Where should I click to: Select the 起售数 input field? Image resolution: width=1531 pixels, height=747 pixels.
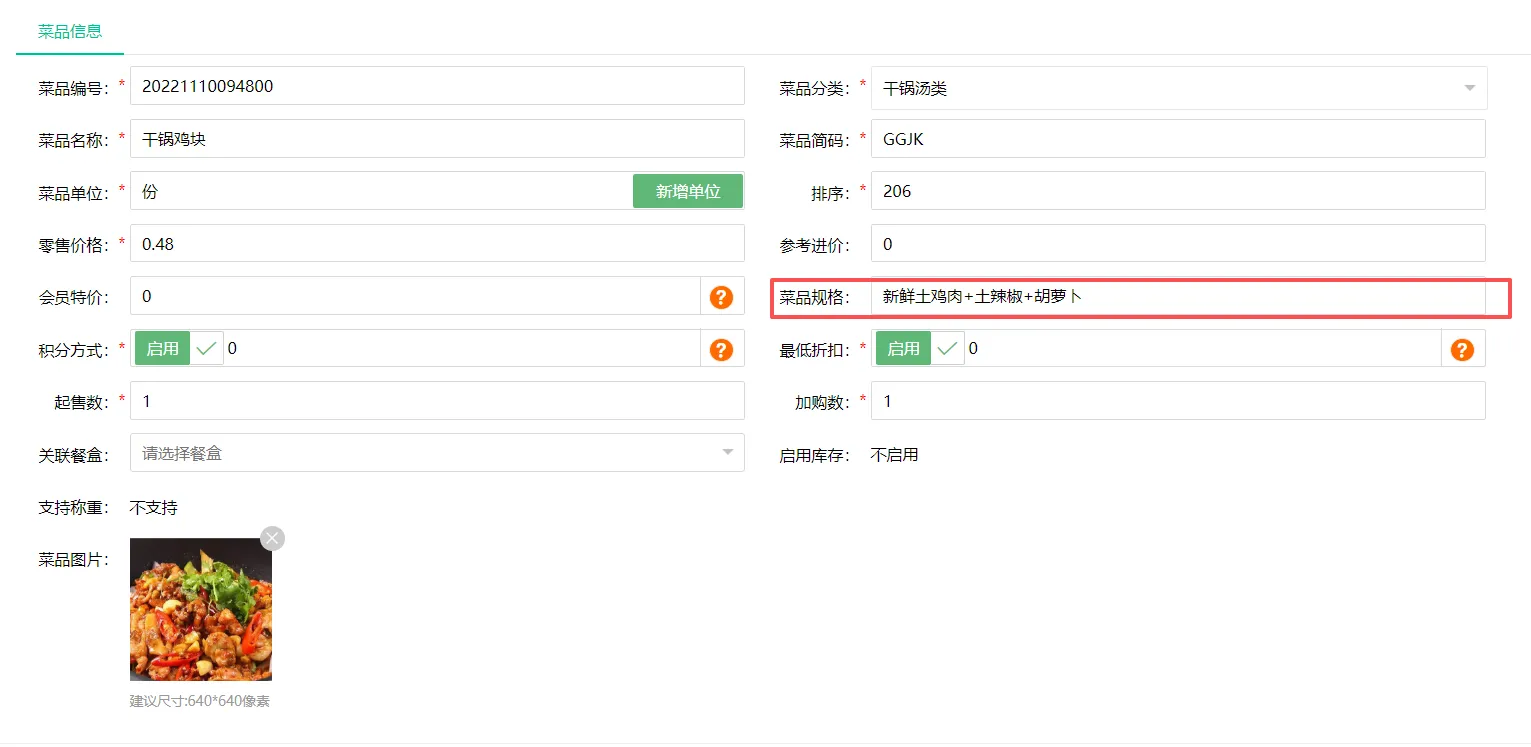click(x=437, y=401)
